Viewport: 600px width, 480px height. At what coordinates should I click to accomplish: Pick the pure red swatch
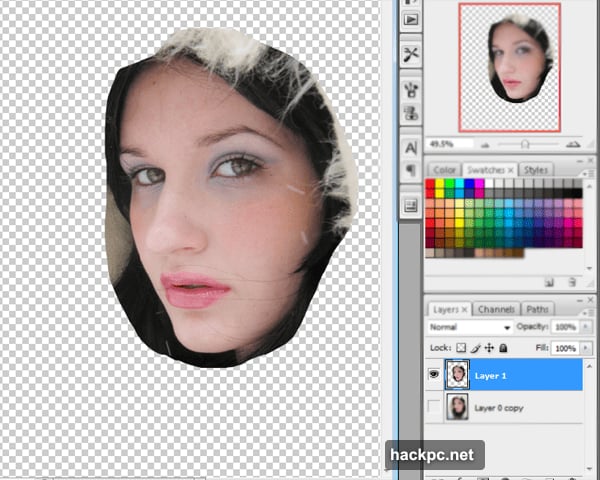pyautogui.click(x=430, y=184)
